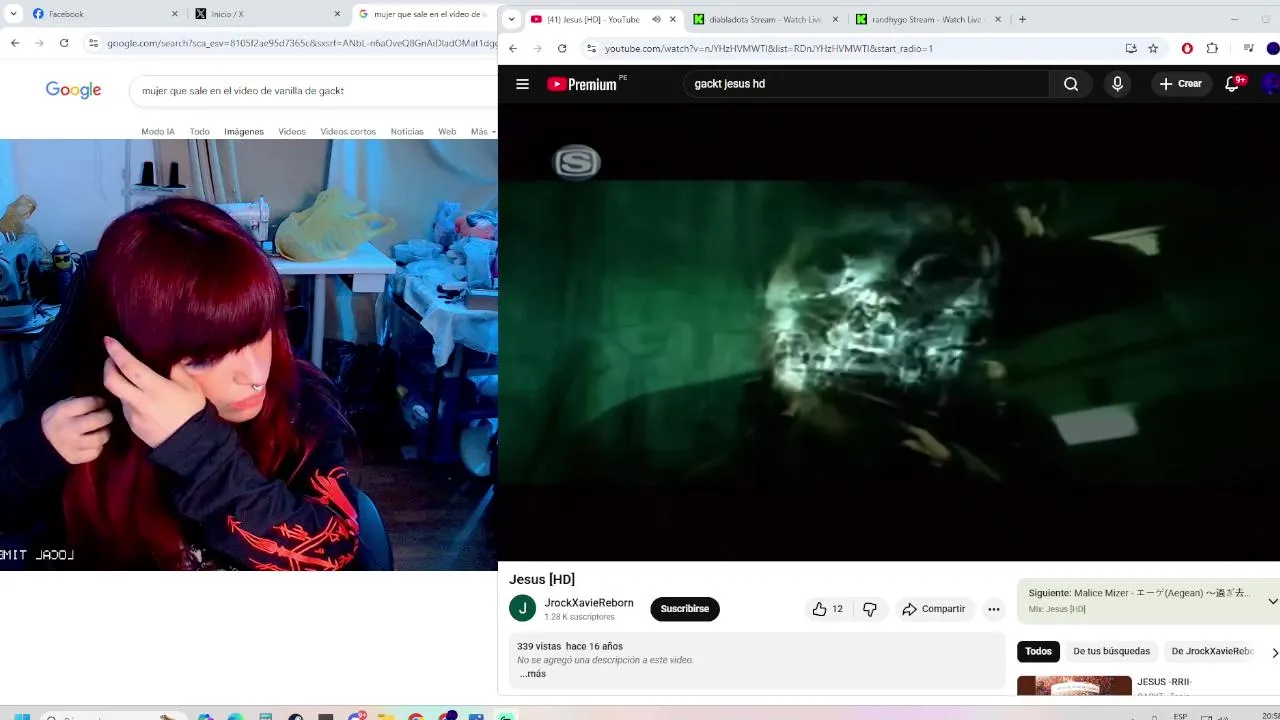This screenshot has width=1280, height=720.
Task: Open Modo IA in Google
Action: click(x=158, y=132)
